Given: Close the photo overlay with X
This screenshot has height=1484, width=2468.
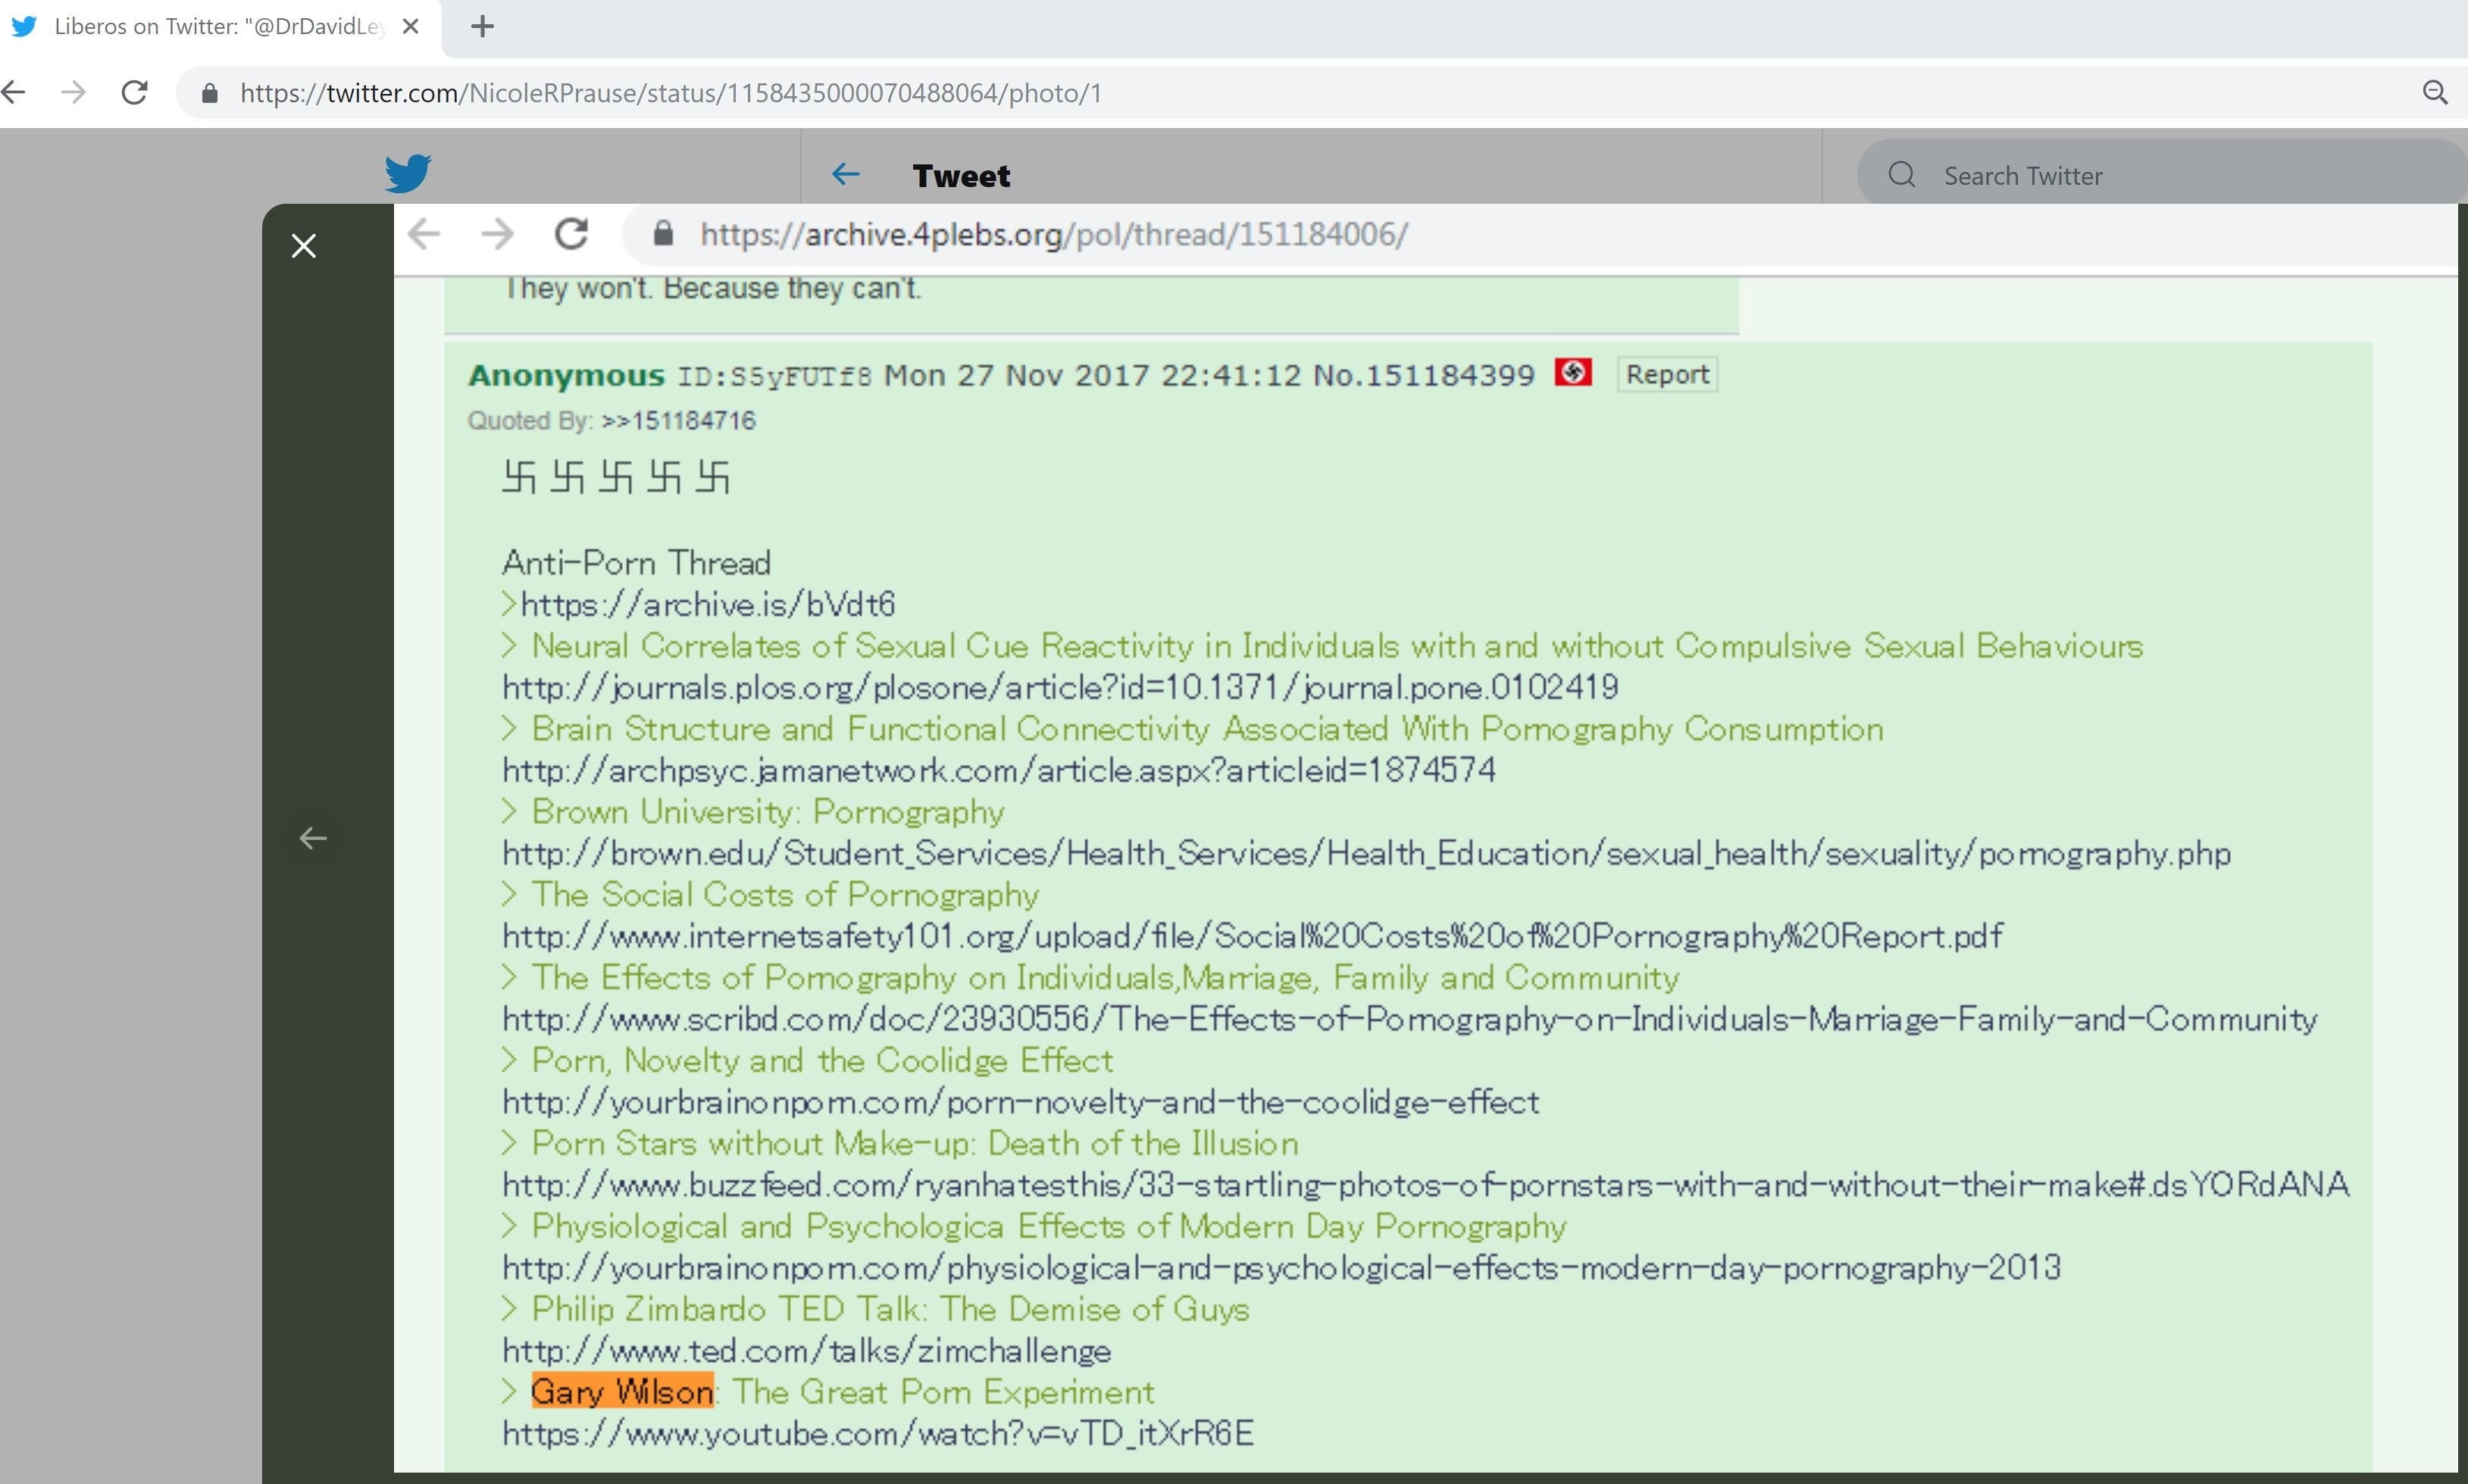Looking at the screenshot, I should [304, 246].
